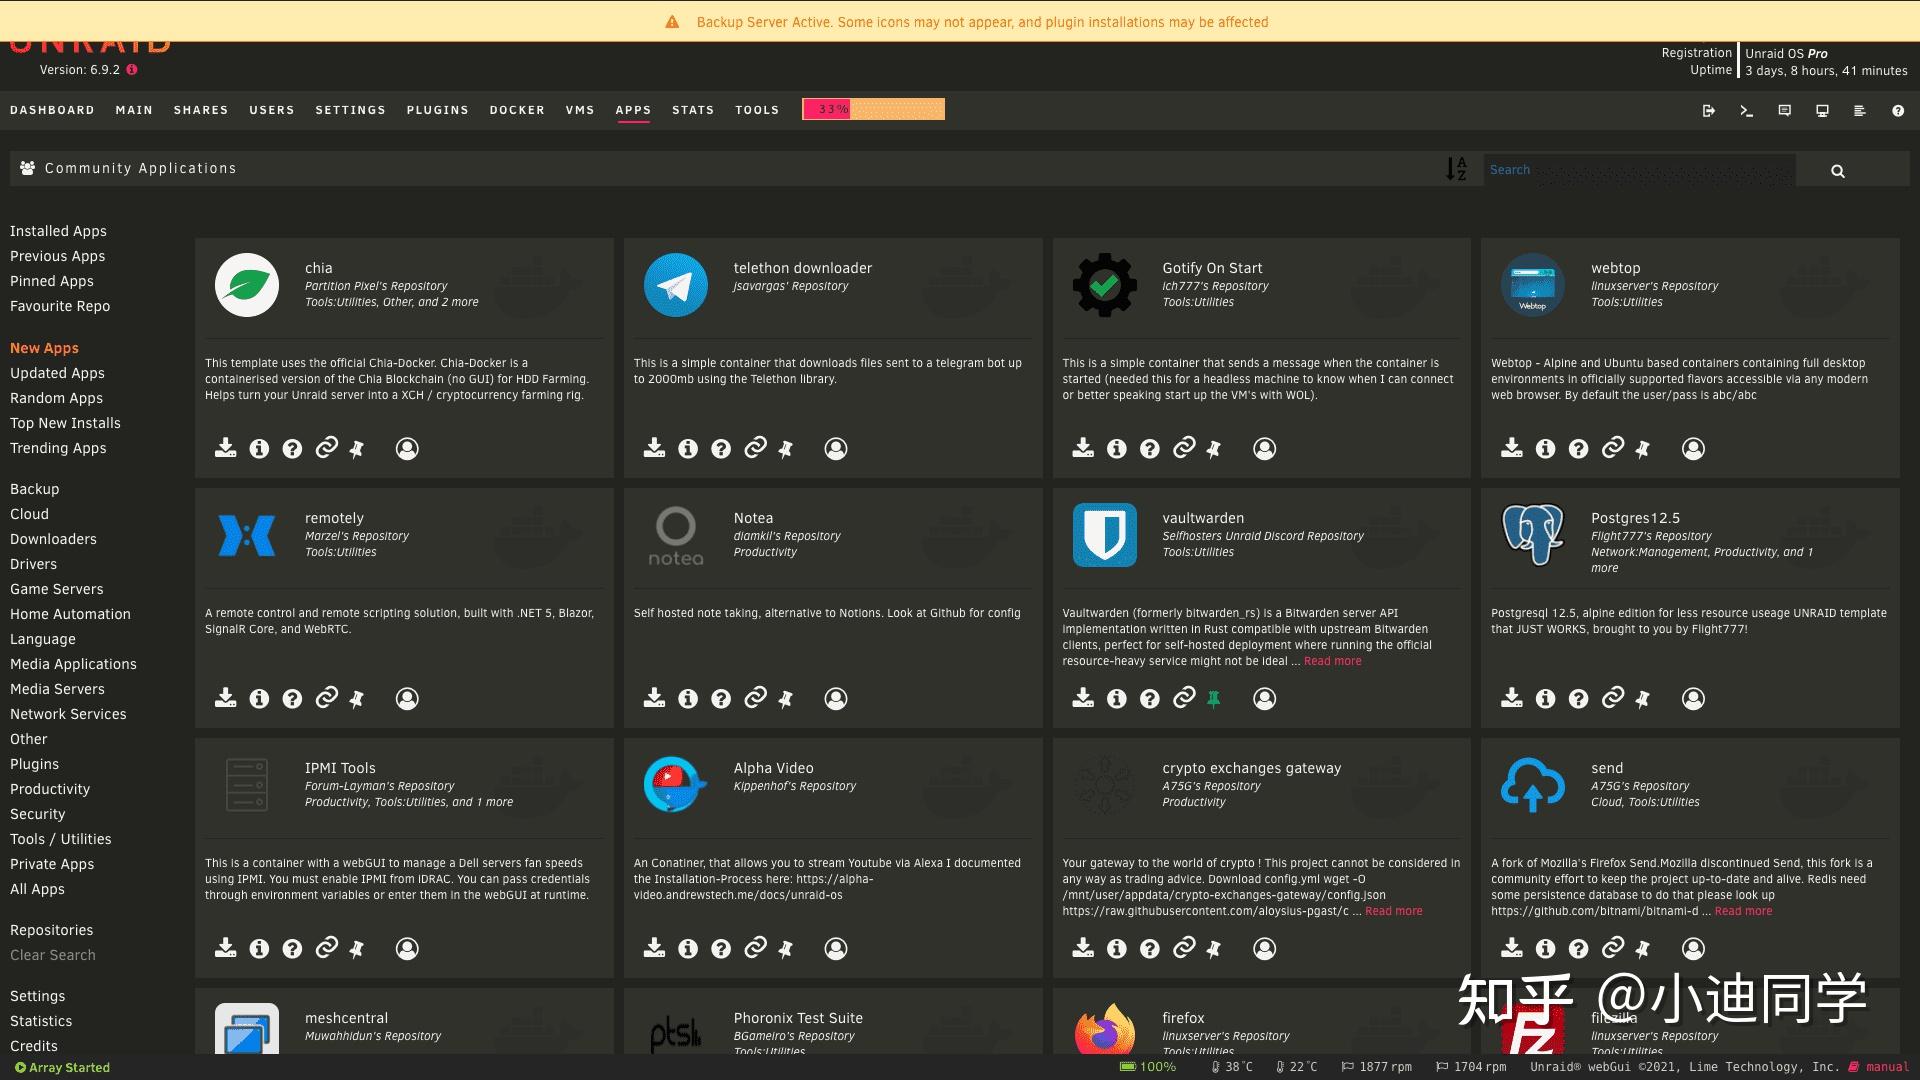Open the terminal icon in header
This screenshot has width=1920, height=1080.
point(1746,111)
